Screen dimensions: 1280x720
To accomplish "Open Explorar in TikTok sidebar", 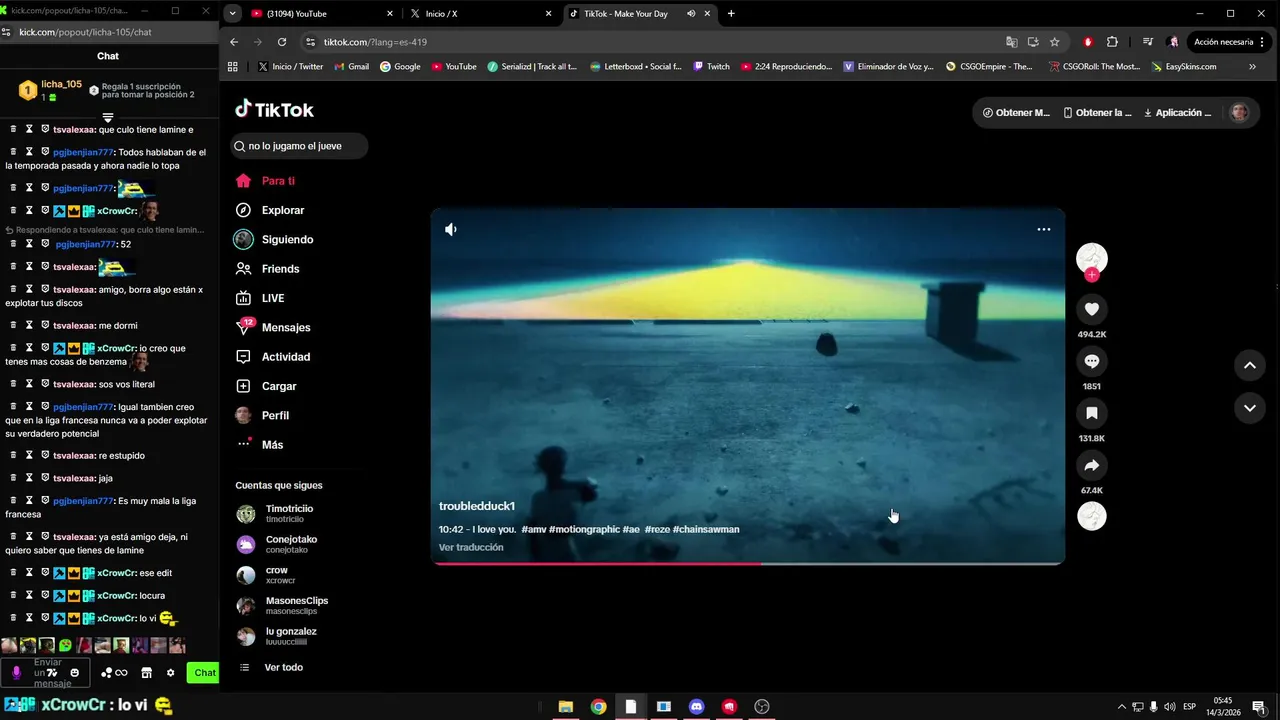I will coord(270,210).
